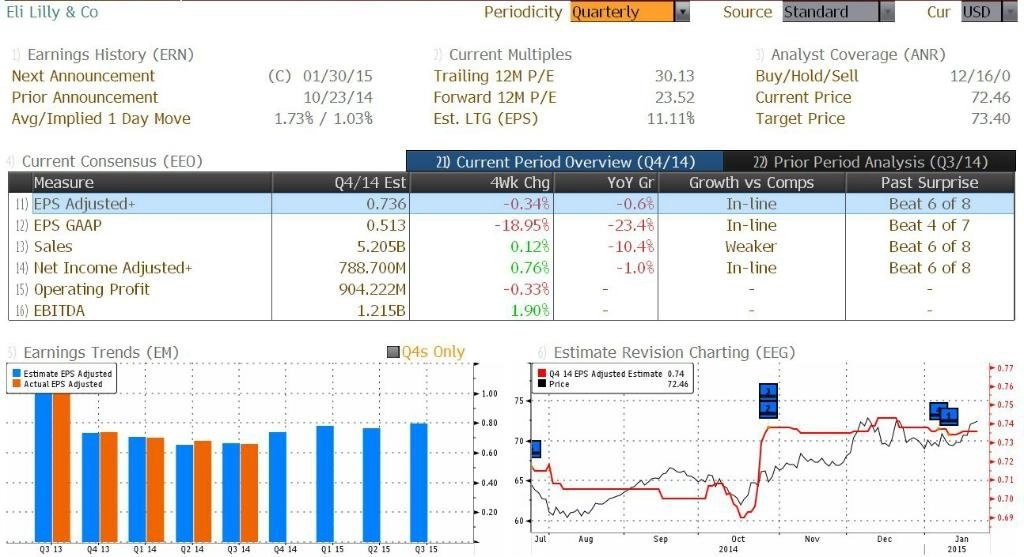This screenshot has height=557, width=1024.
Task: Click Sales estimate value 5.205B
Action: (x=381, y=247)
